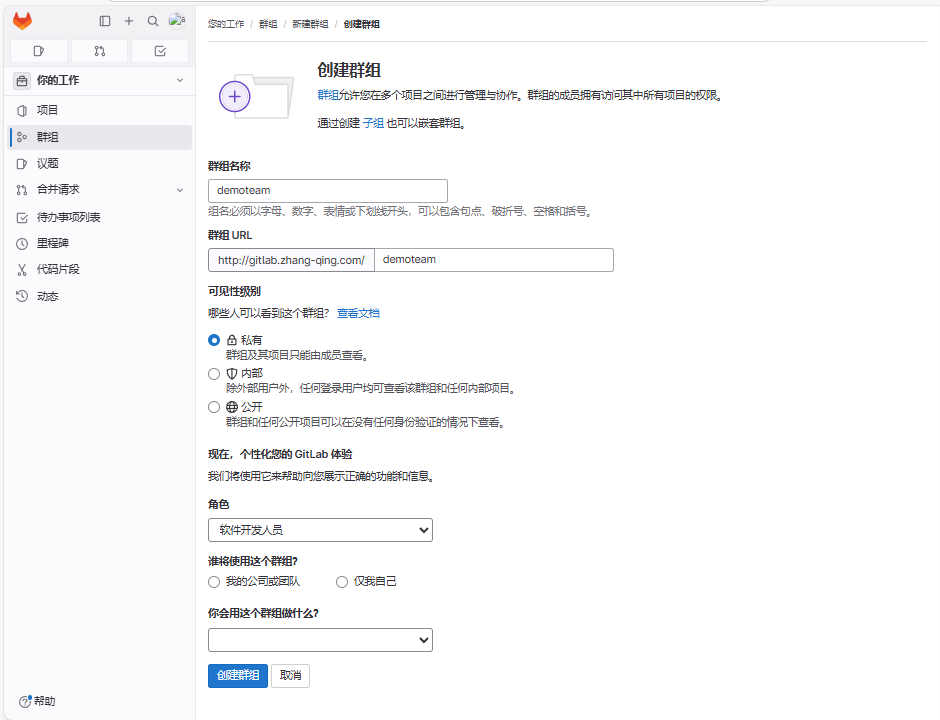Image resolution: width=940 pixels, height=720 pixels.
Task: Choose 我的公司或团队 radio option
Action: click(214, 582)
